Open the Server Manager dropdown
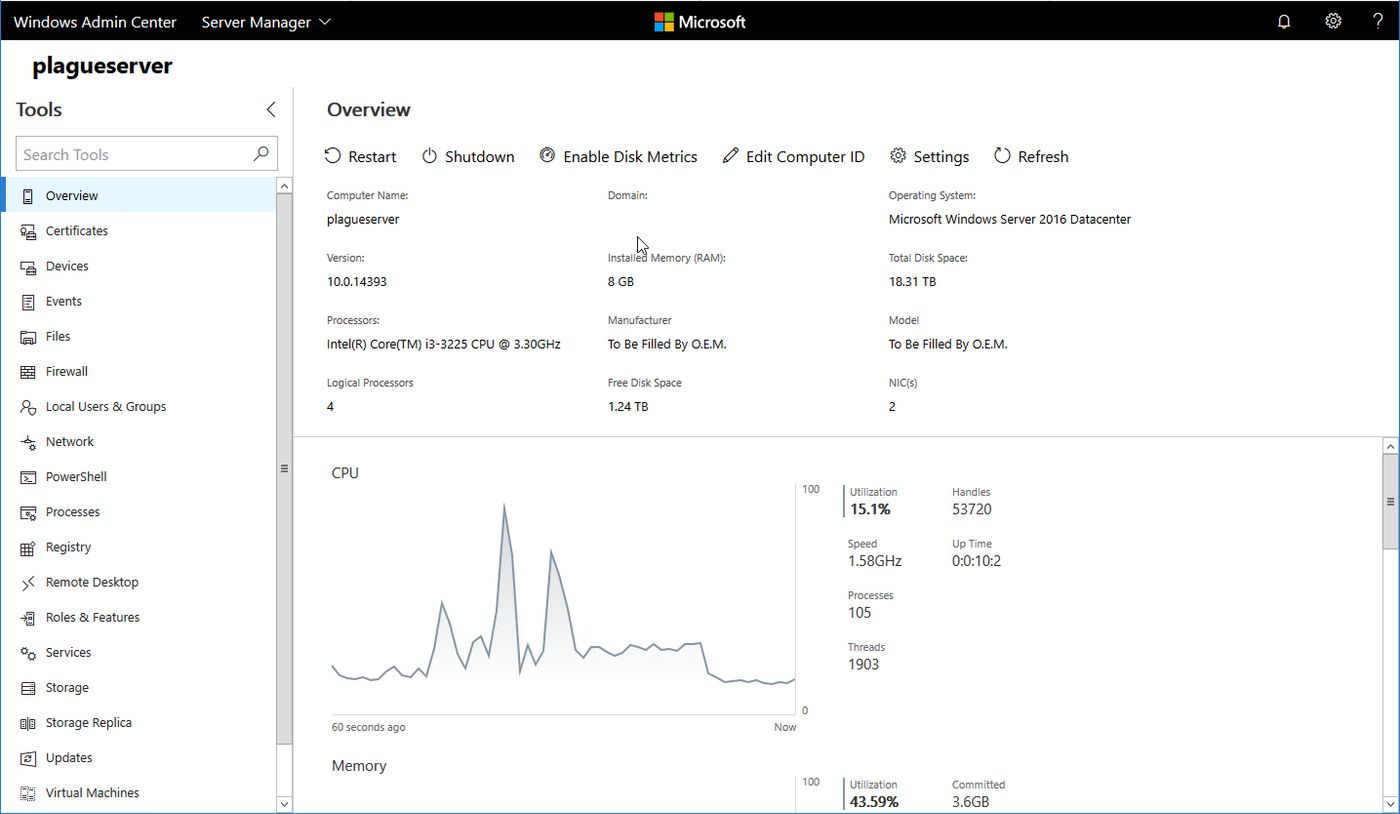Screen dimensions: 1400x814 tap(266, 22)
